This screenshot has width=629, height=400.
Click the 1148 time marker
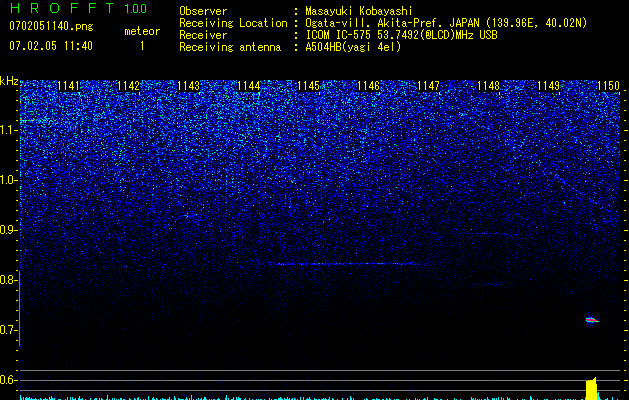488,86
